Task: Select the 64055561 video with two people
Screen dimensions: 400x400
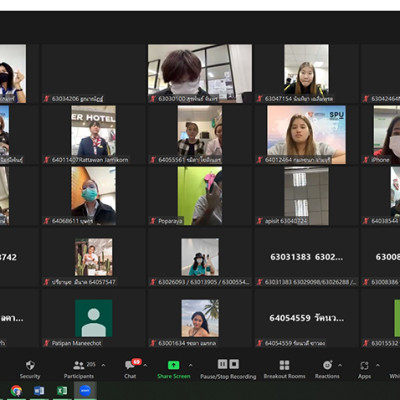Action: (x=200, y=135)
